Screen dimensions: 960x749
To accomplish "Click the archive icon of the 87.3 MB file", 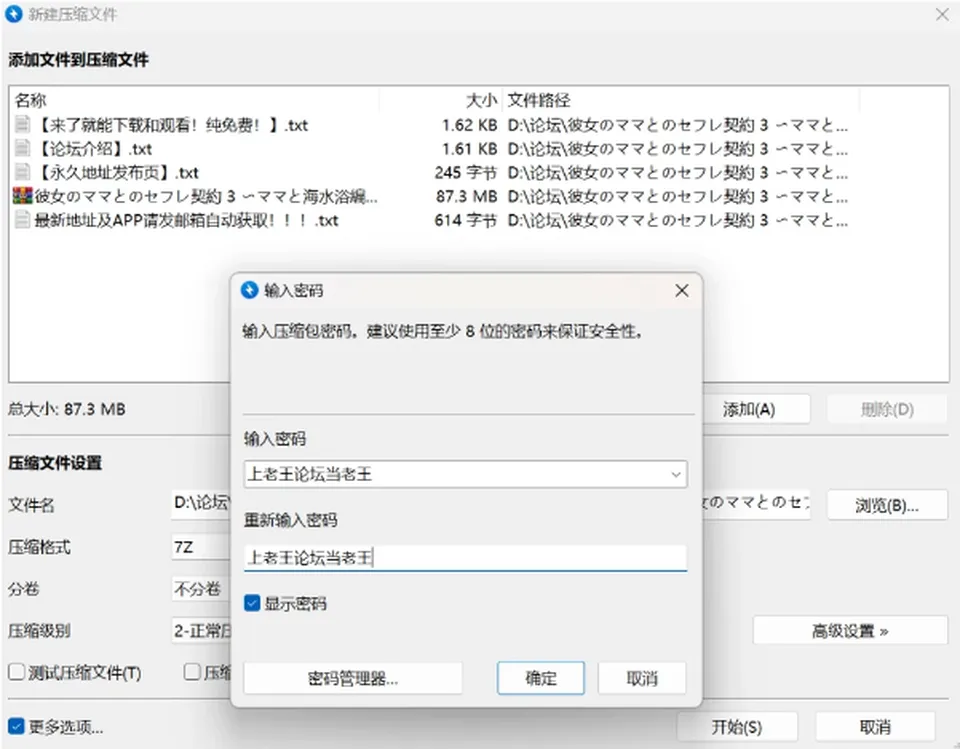I will (x=22, y=196).
